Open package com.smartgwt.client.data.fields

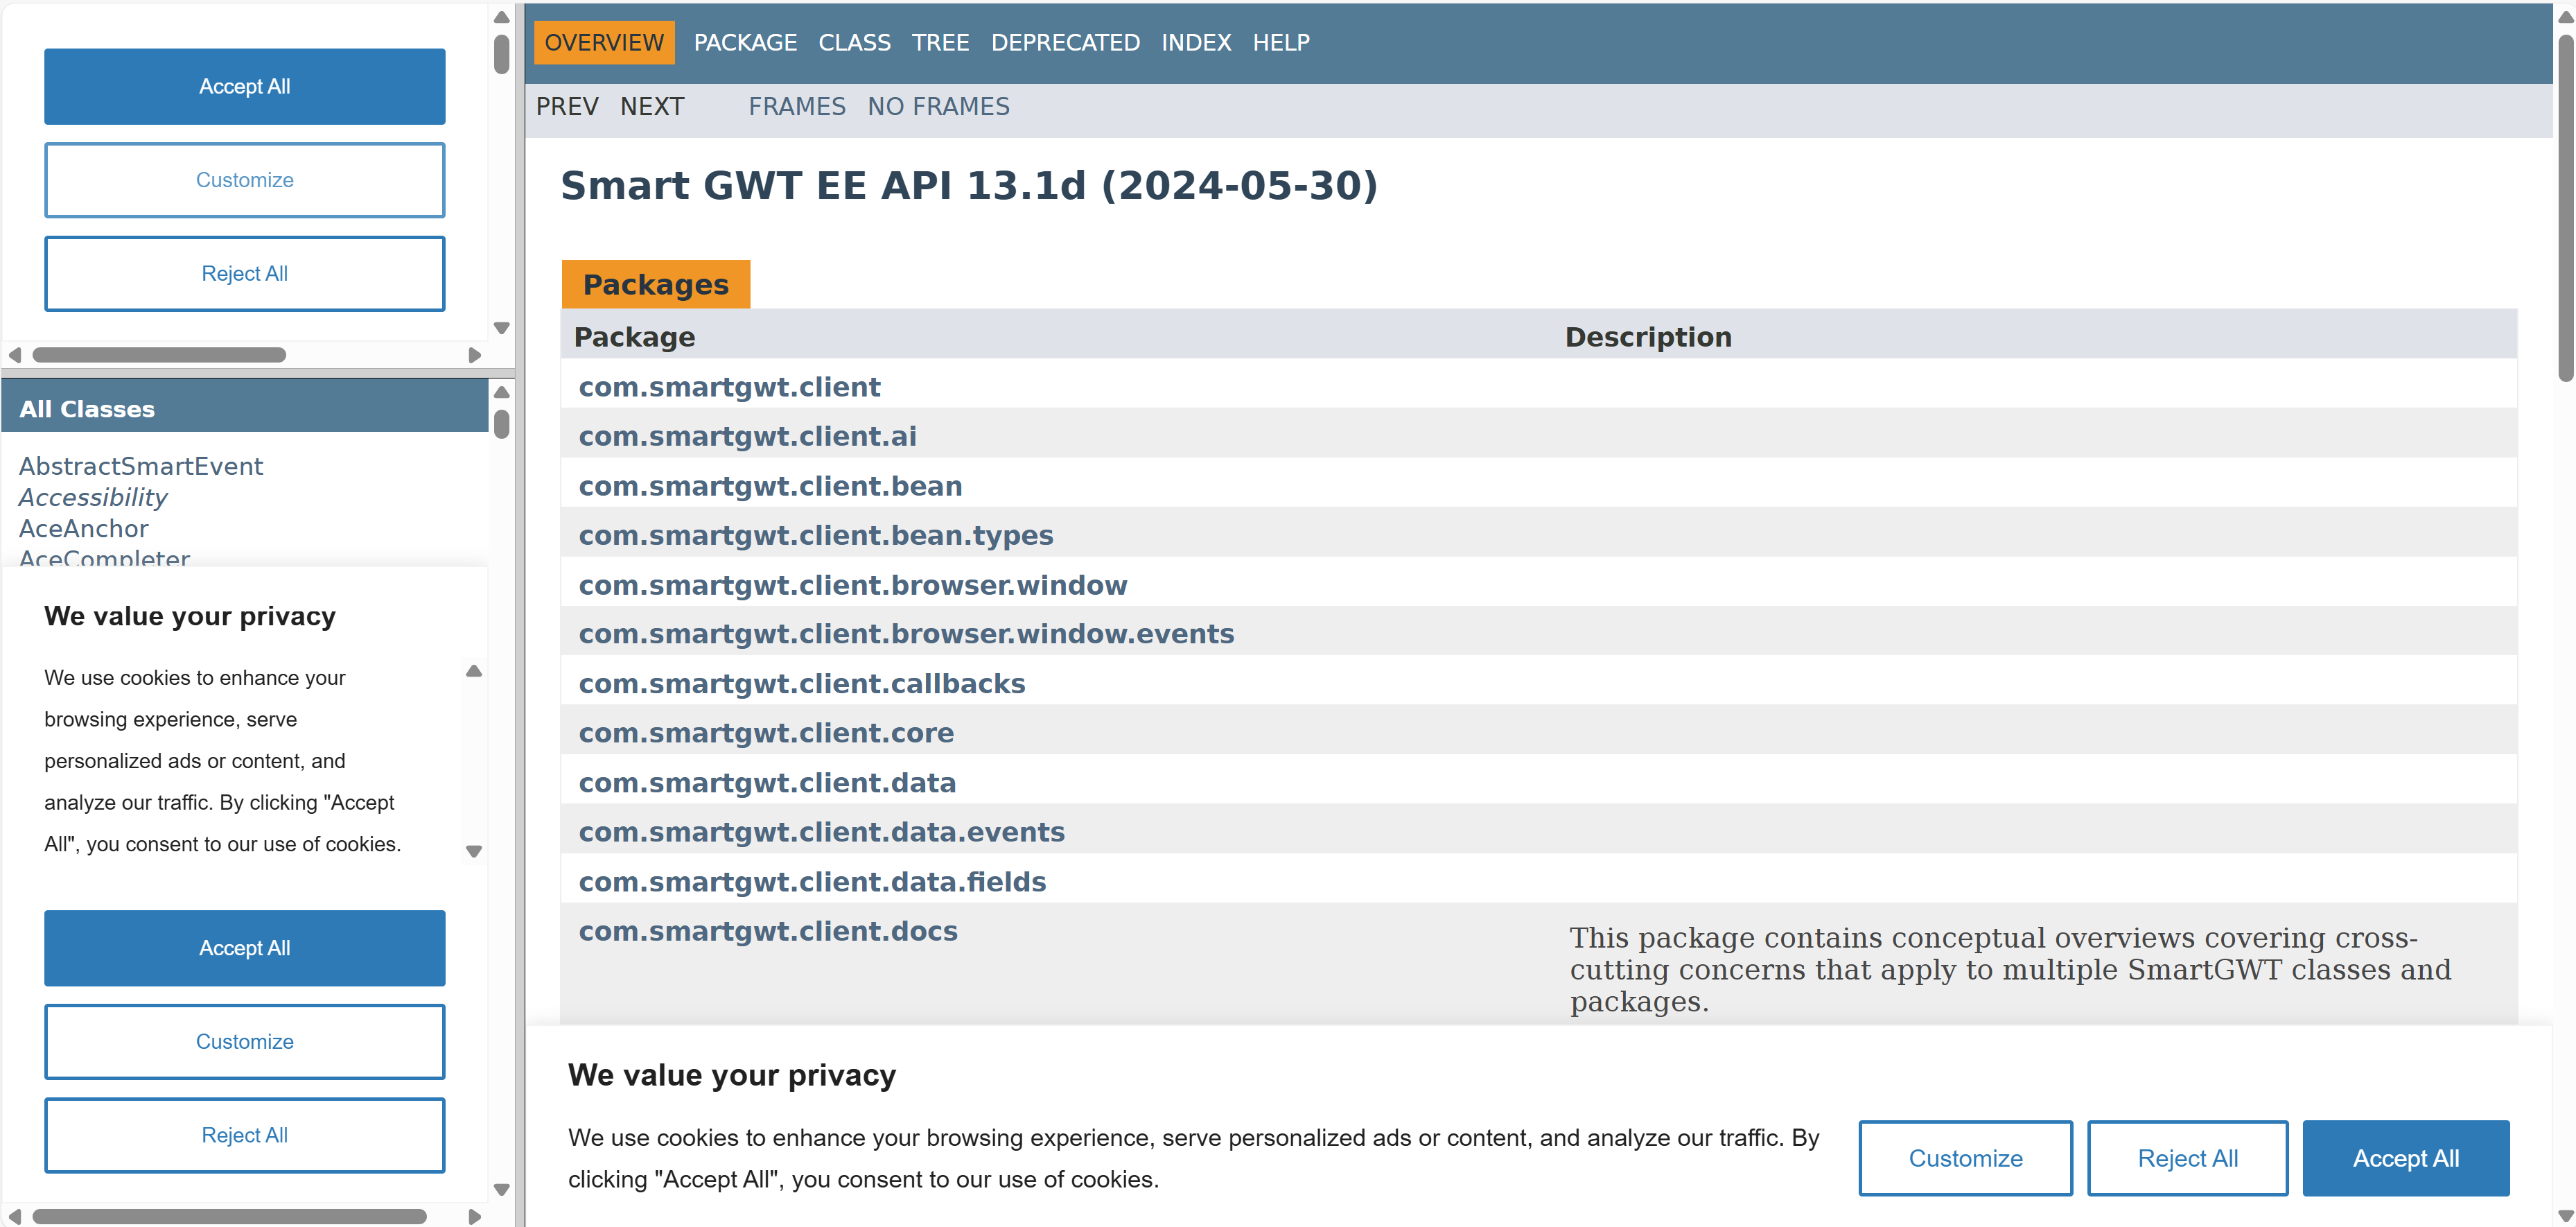tap(812, 882)
